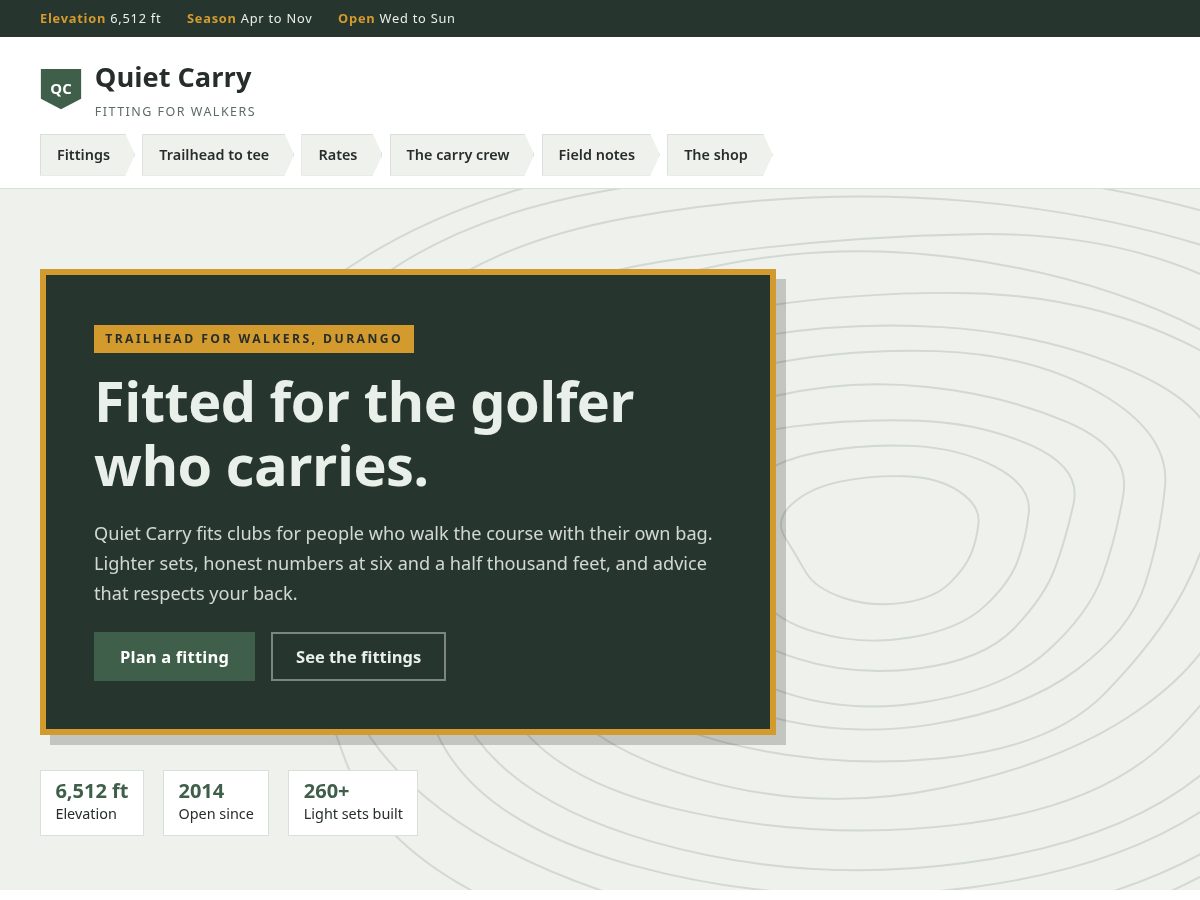Visit The shop nav item
This screenshot has height=900, width=1200.
tap(719, 155)
